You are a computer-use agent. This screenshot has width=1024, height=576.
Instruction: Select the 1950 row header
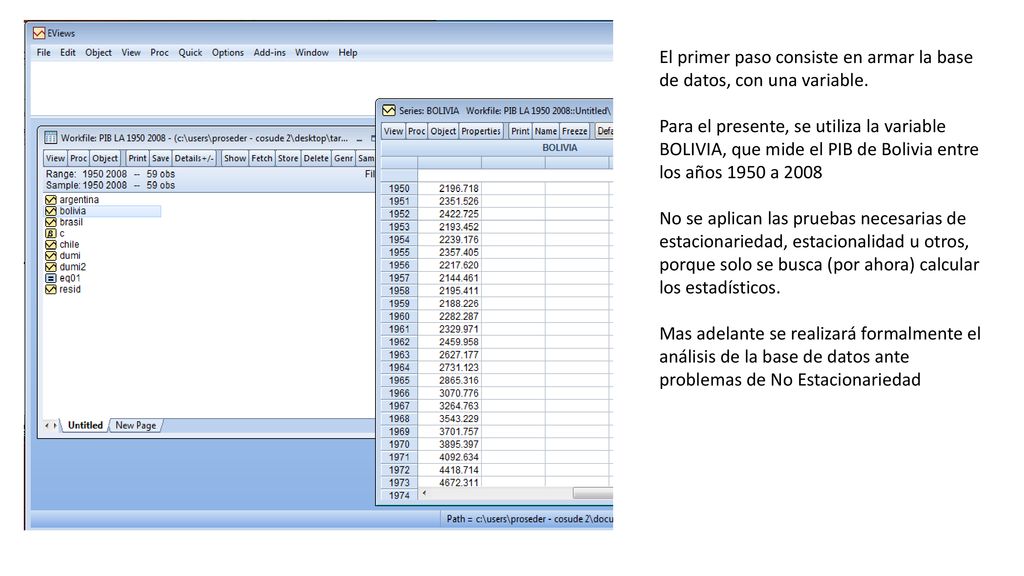(x=399, y=188)
